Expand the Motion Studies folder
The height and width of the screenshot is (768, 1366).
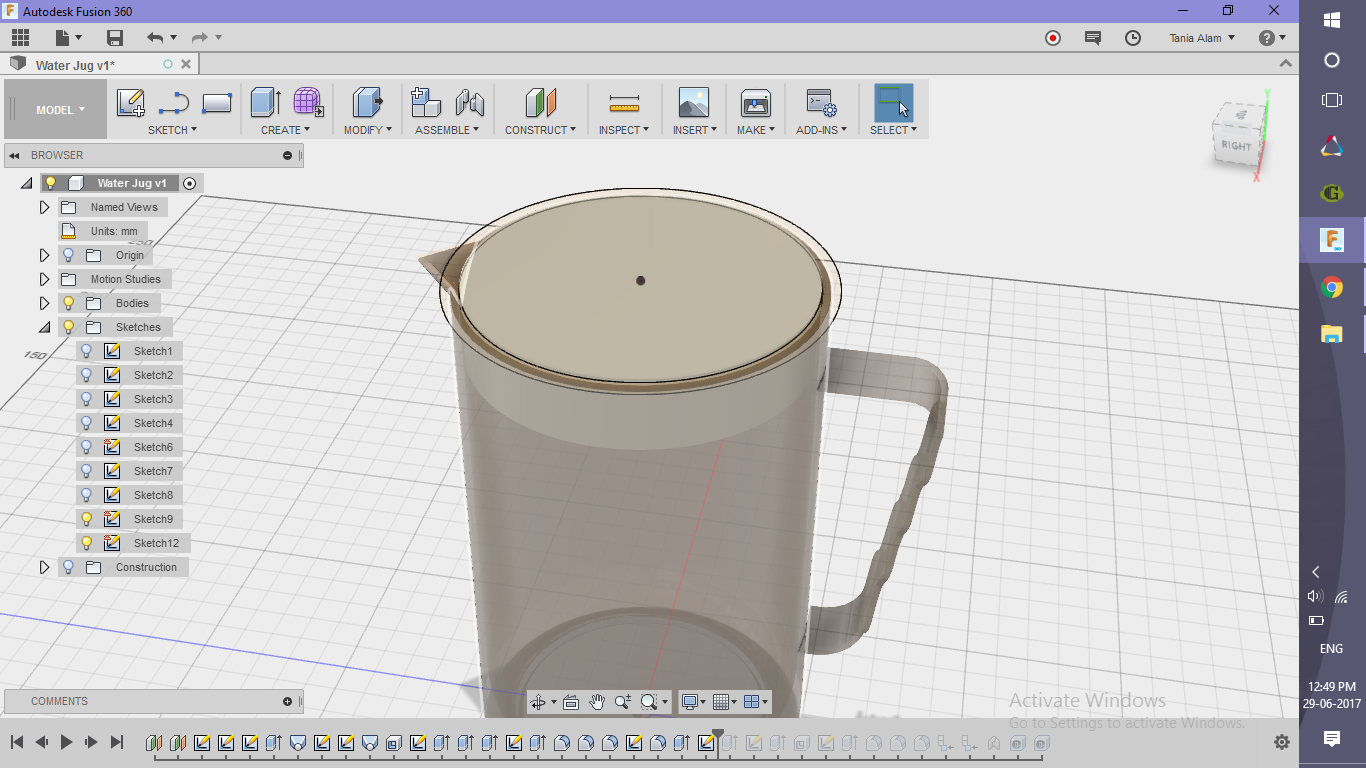pyautogui.click(x=44, y=279)
